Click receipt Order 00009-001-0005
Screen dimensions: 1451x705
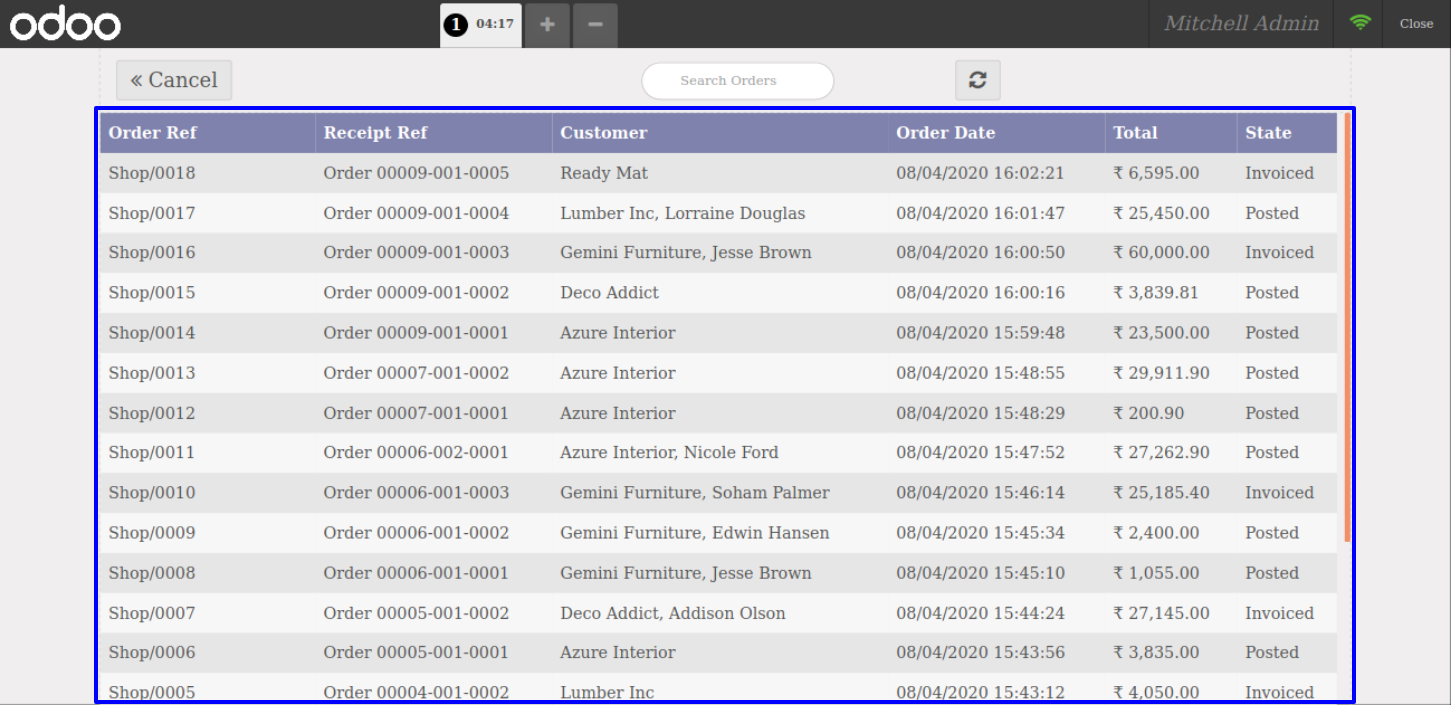coord(416,173)
